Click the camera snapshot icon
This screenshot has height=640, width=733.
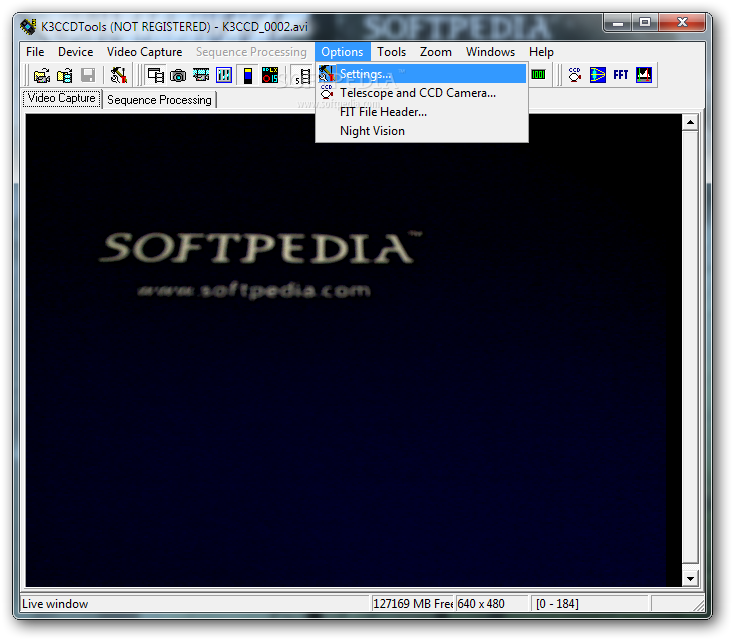(178, 75)
